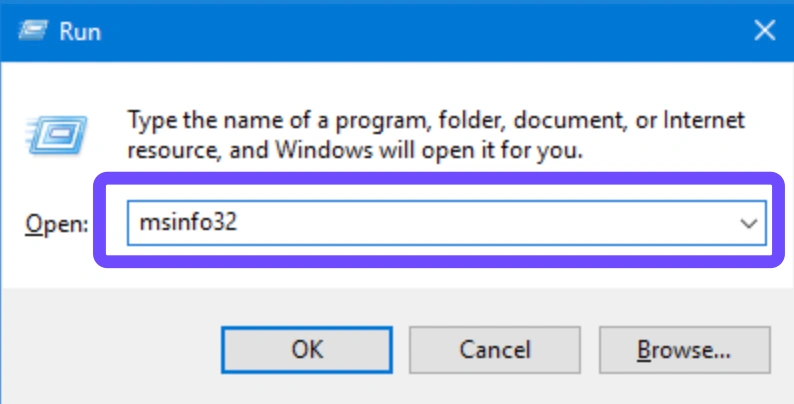794x404 pixels.
Task: Click the empty title bar area
Action: [x=400, y=30]
